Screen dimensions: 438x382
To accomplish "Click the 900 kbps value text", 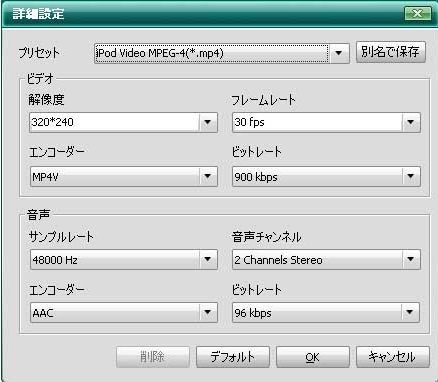I will pyautogui.click(x=256, y=177).
